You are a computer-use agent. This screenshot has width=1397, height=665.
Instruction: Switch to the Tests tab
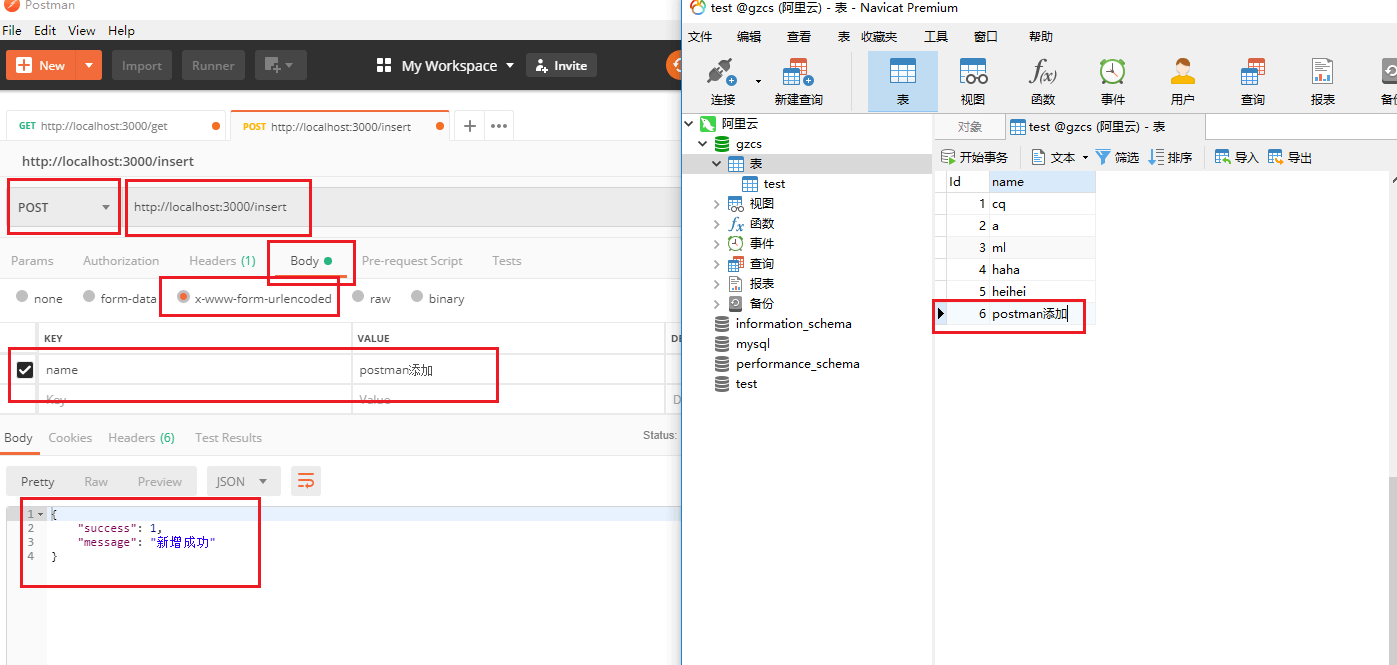[x=507, y=261]
